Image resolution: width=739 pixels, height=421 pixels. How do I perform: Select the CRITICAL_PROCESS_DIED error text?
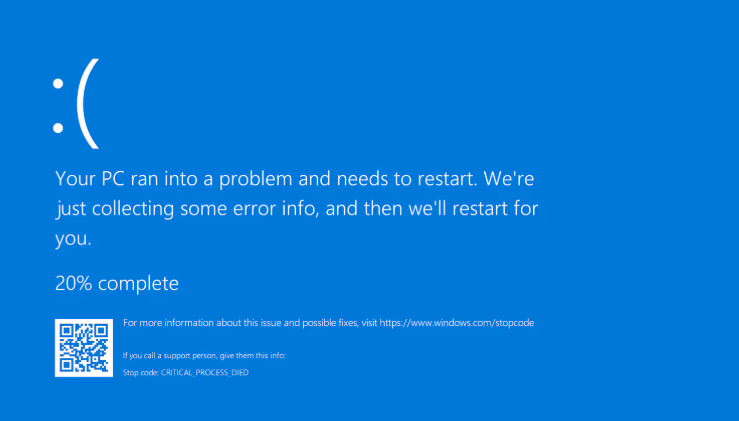205,372
